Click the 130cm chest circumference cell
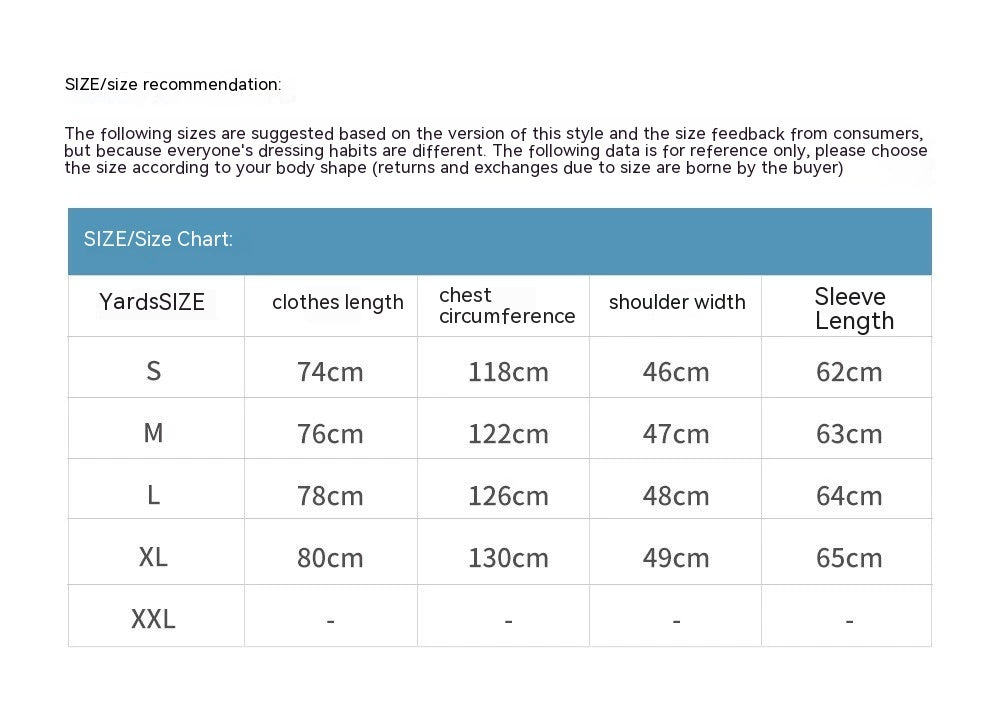This screenshot has height=708, width=1000. tap(508, 558)
